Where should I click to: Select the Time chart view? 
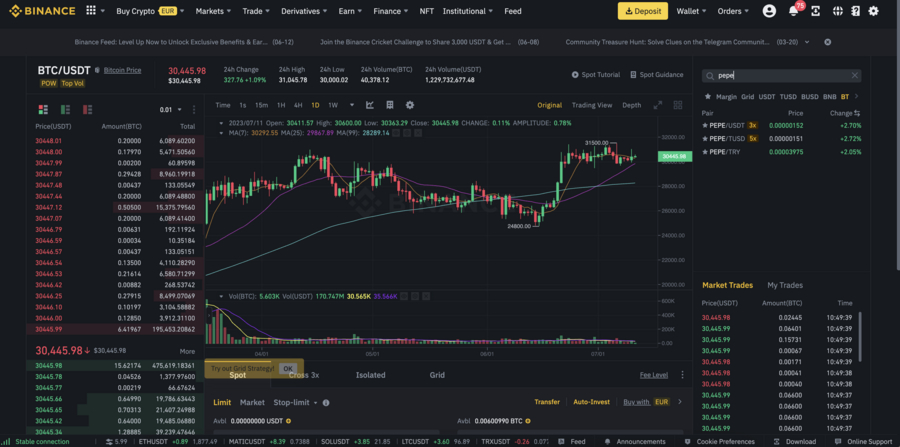pyautogui.click(x=223, y=105)
